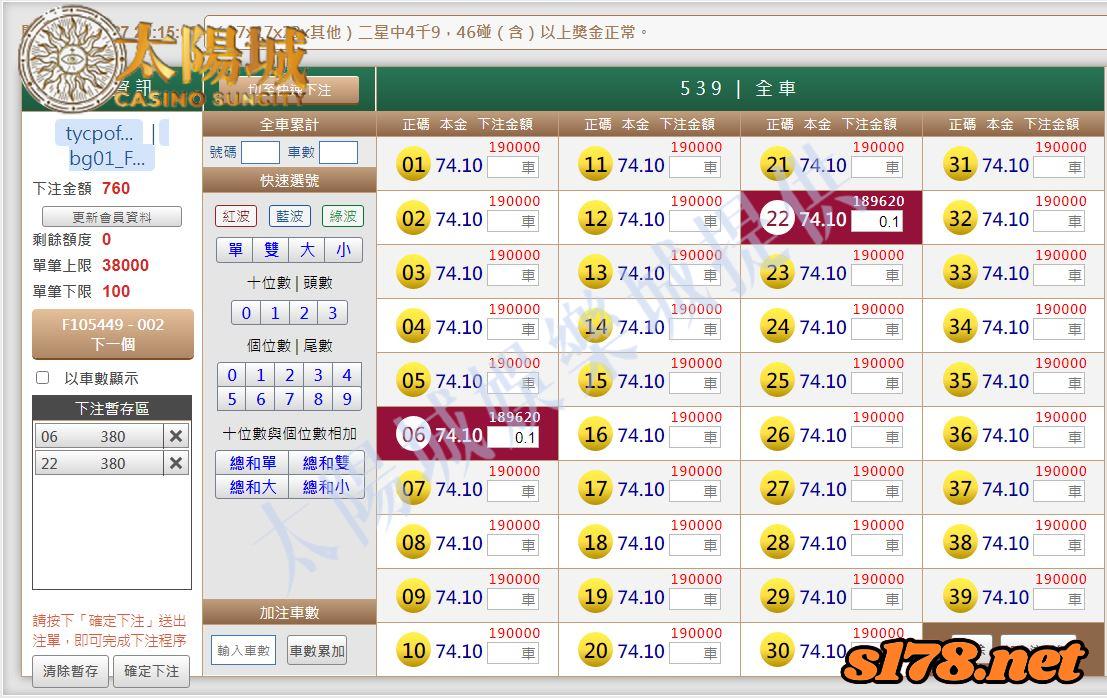Open 全車累計 section header
This screenshot has height=698, width=1107.
[289, 125]
